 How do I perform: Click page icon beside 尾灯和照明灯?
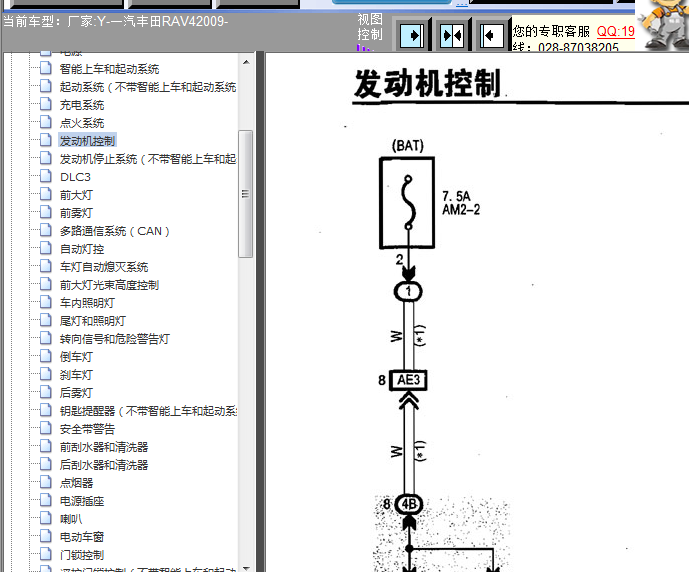46,320
